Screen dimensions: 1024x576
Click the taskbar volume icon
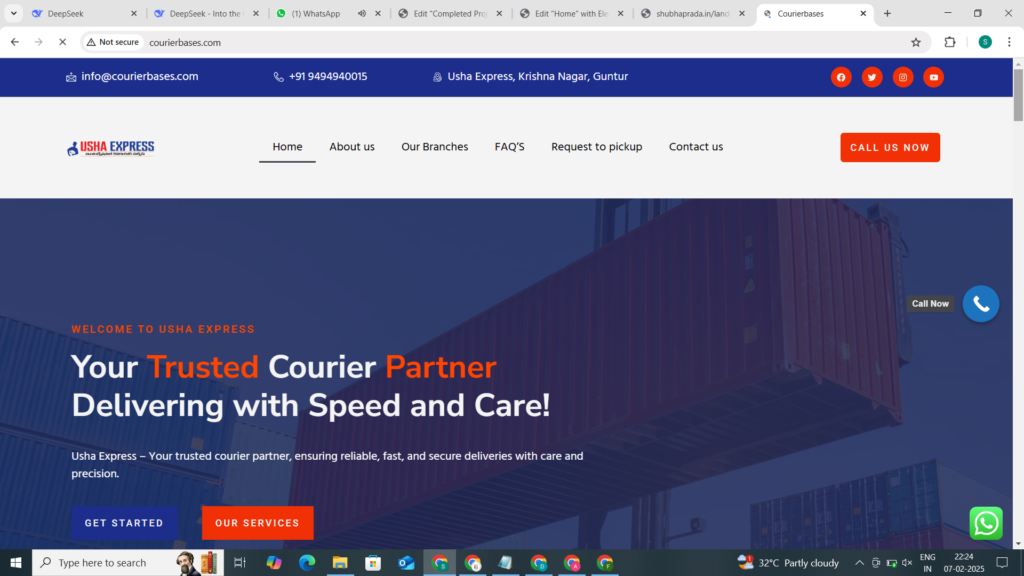pos(907,562)
